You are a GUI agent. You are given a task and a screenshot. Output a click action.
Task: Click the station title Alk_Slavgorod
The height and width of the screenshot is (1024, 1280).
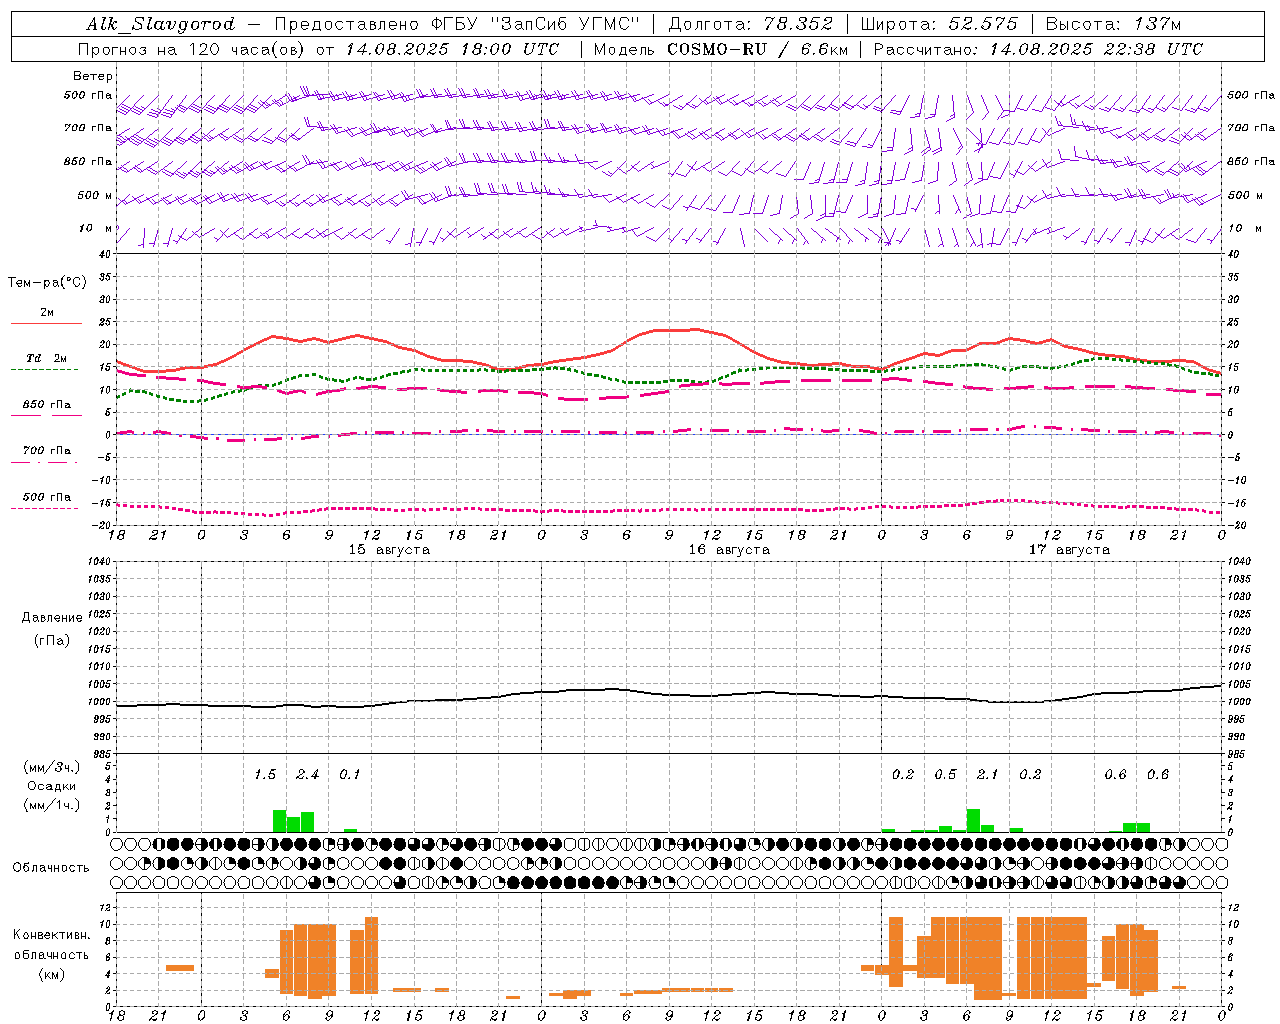[x=161, y=24]
